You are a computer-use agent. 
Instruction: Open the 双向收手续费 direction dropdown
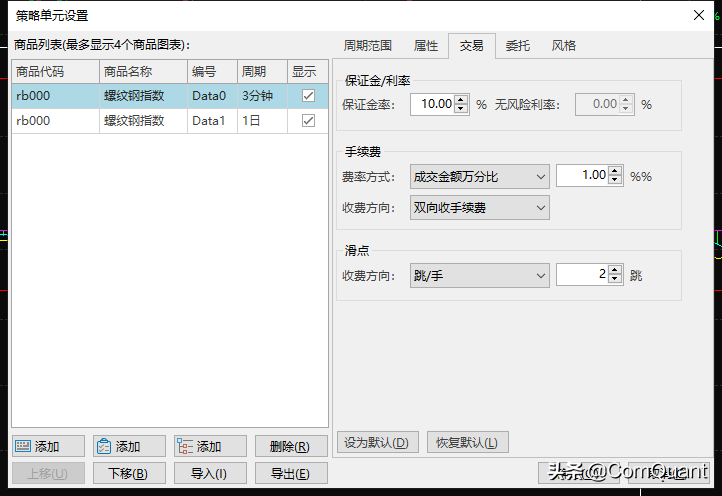click(479, 207)
